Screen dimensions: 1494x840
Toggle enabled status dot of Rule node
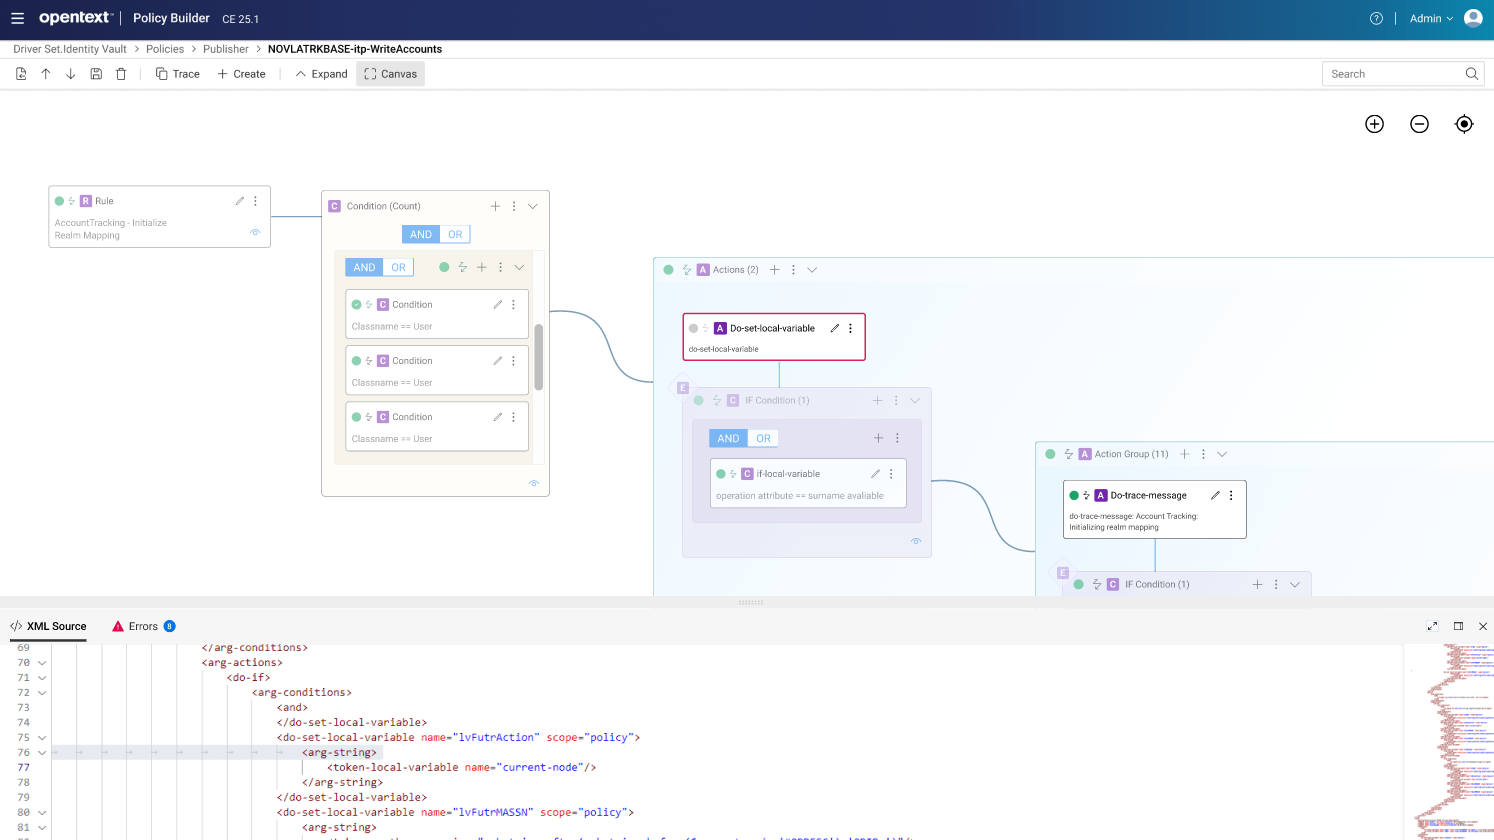coord(59,201)
